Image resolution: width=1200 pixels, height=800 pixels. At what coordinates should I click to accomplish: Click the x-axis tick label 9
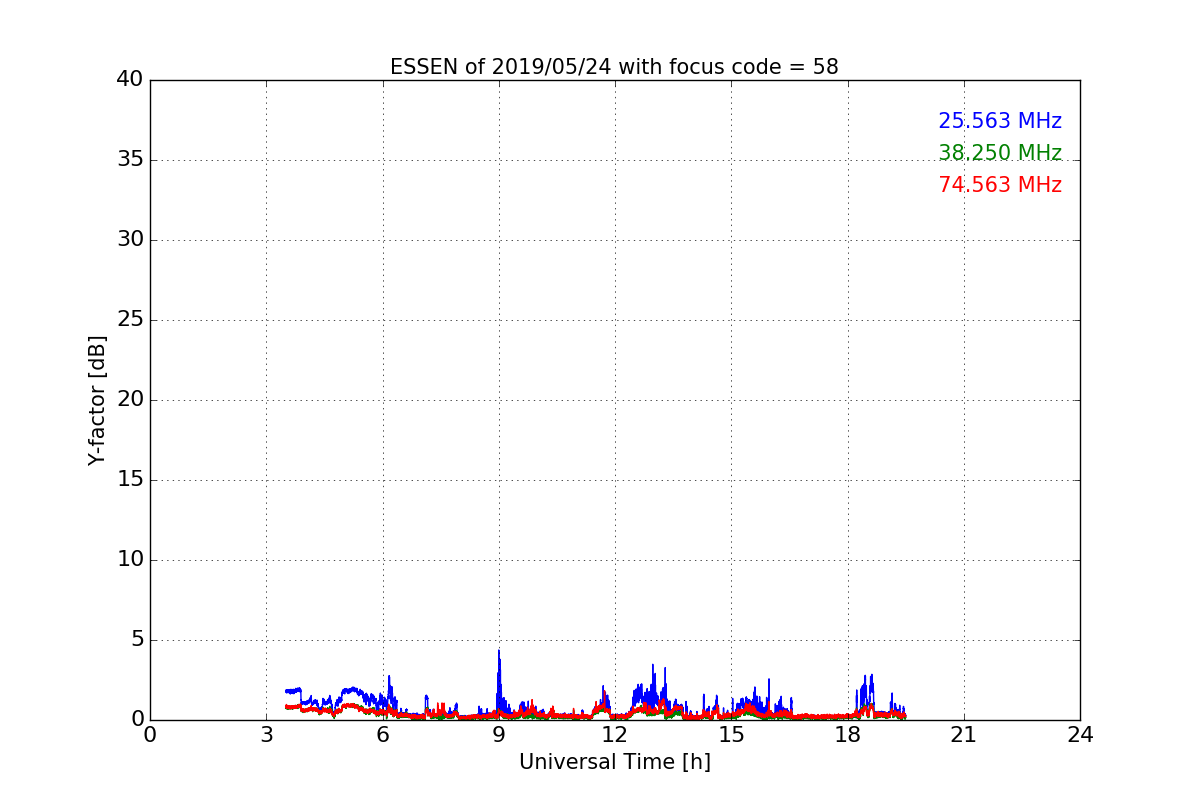[x=499, y=735]
